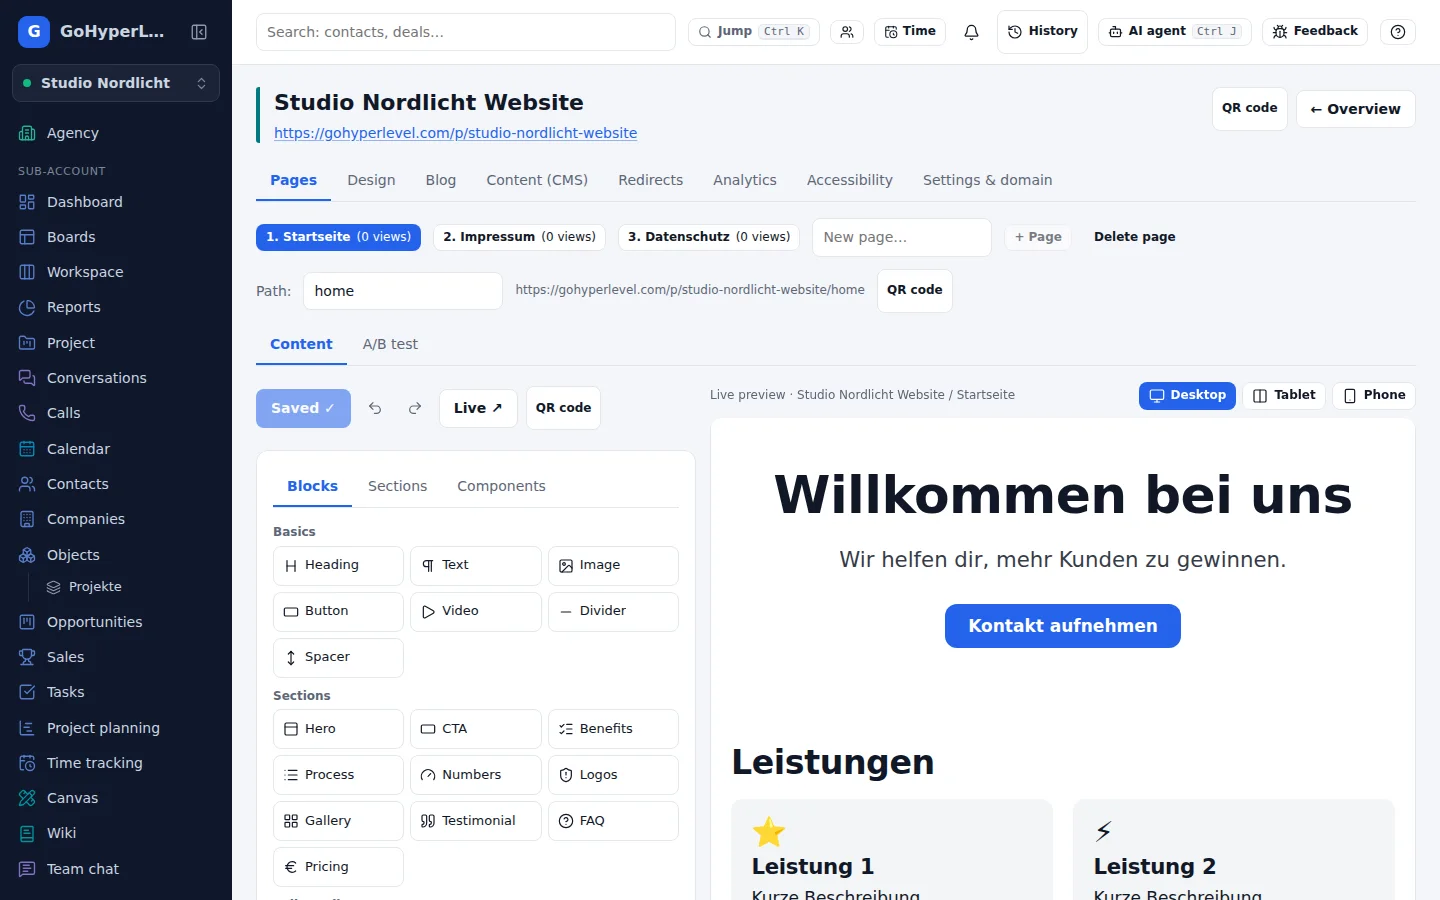1440x900 pixels.
Task: Switch to the Sections tab
Action: click(x=397, y=486)
